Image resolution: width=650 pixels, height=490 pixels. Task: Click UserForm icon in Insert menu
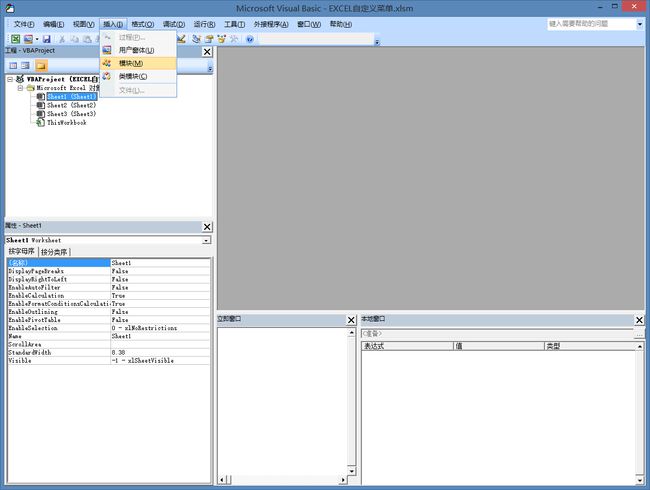(107, 50)
